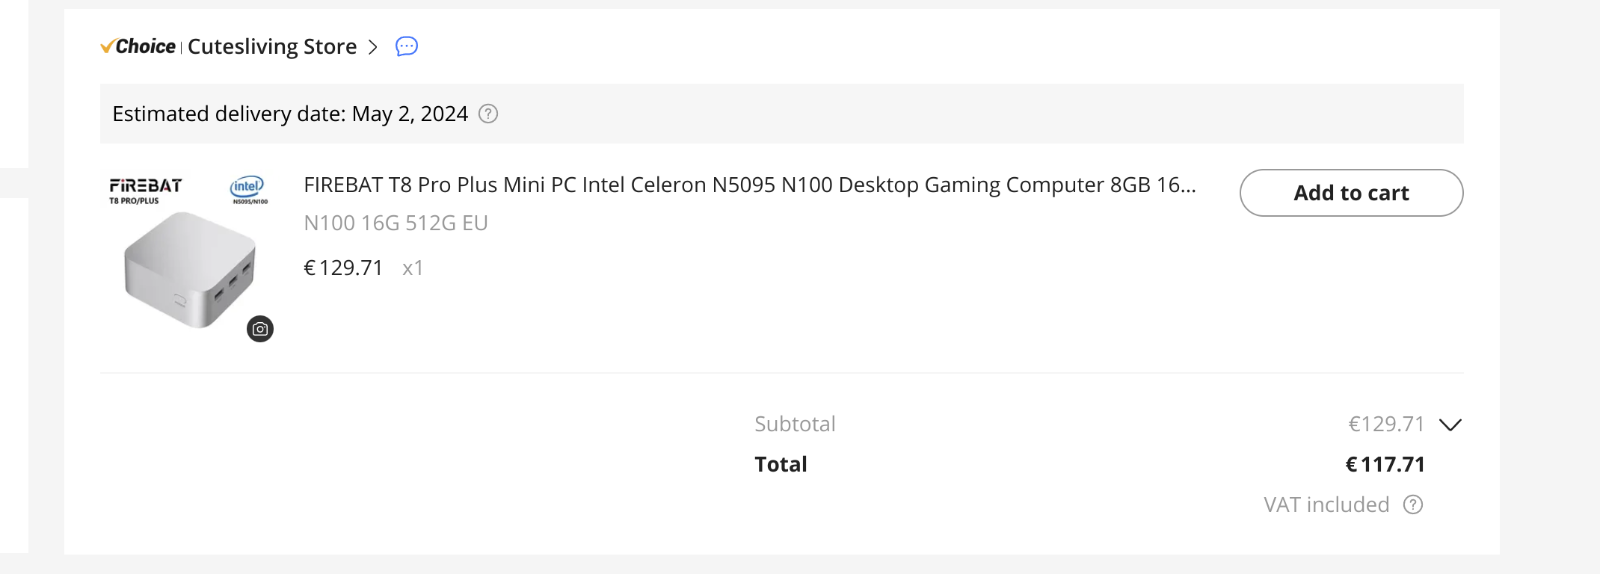Add FIREBAT Mini PC to cart

click(x=1351, y=193)
